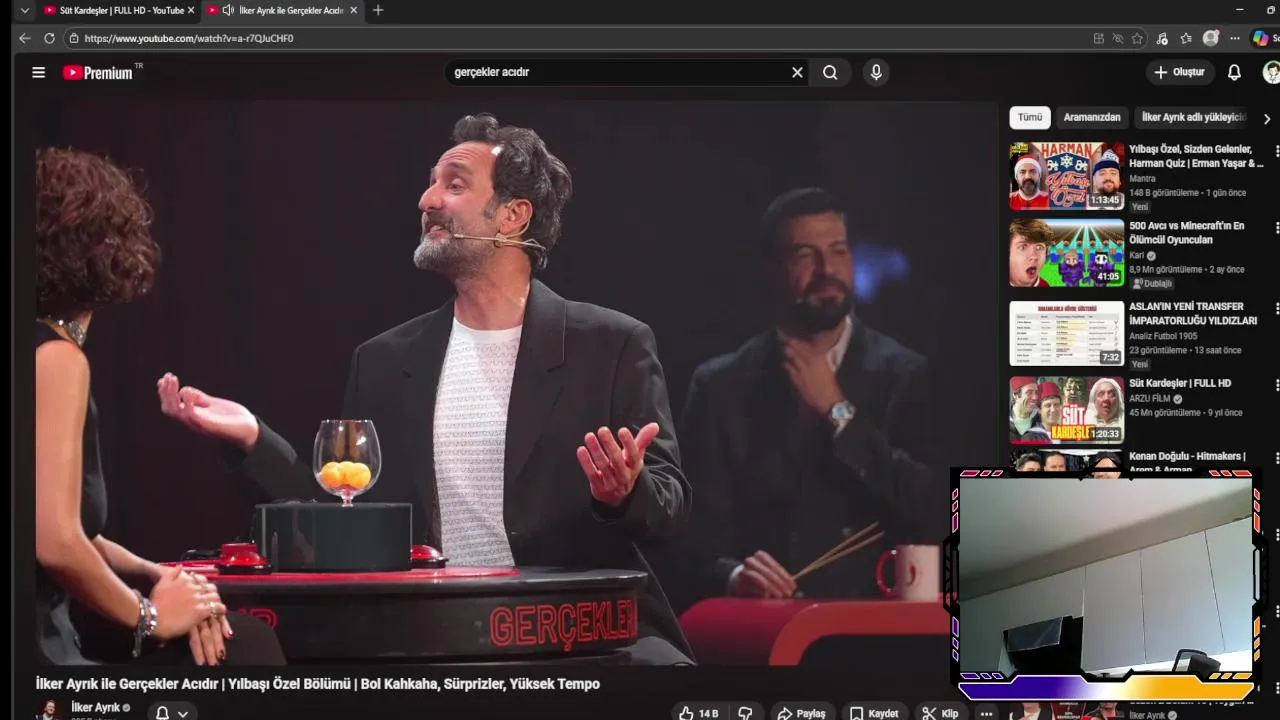The image size is (1280, 720).
Task: Open the YouTube guide hamburger menu
Action: (38, 72)
